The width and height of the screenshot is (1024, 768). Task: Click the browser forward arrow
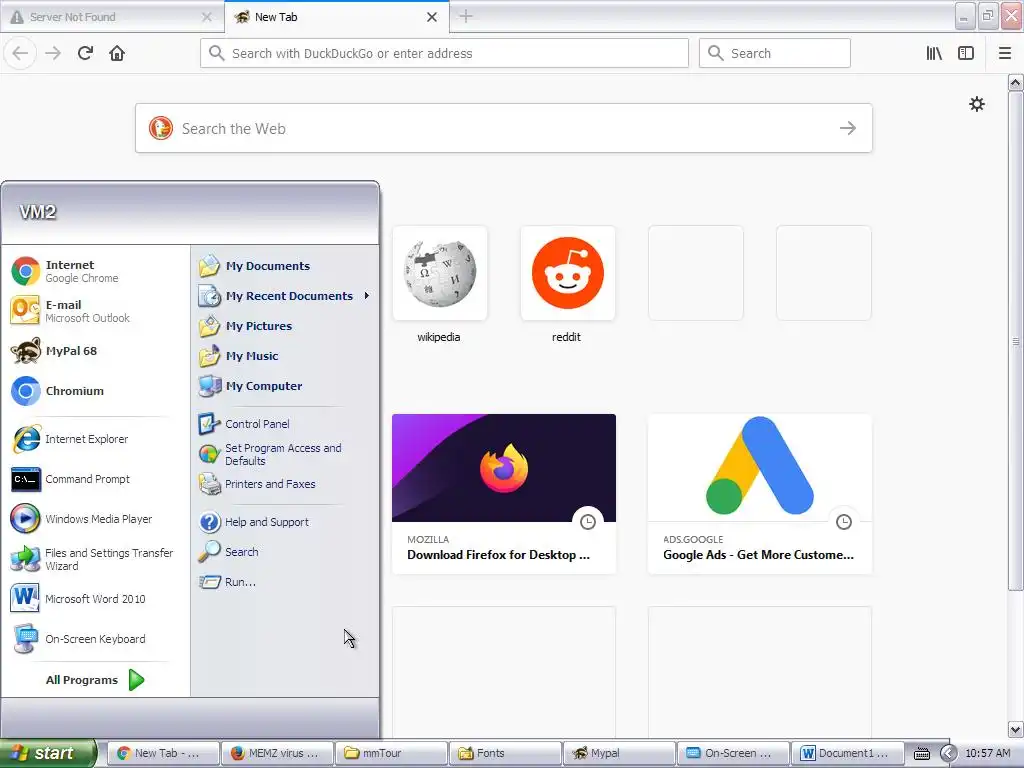(x=53, y=53)
